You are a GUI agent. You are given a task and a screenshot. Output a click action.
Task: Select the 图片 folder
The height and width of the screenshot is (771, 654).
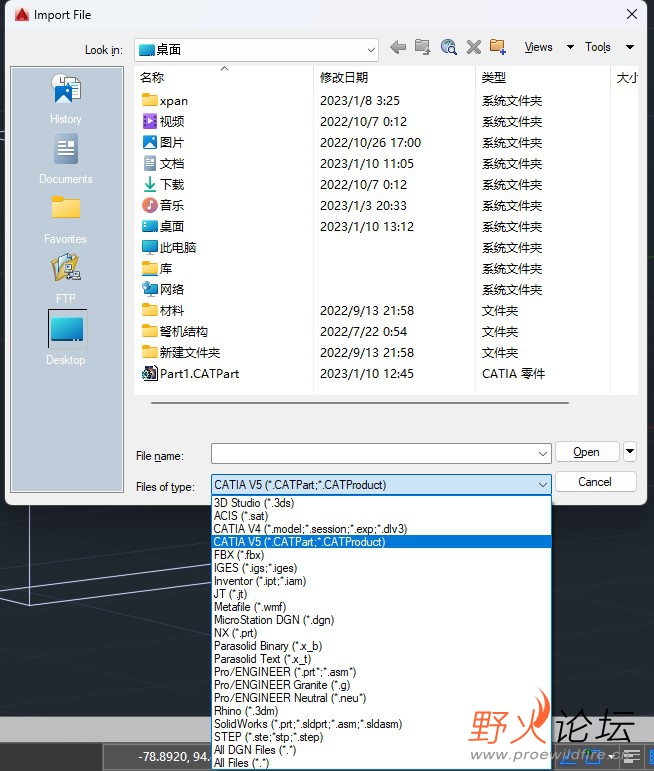163,143
